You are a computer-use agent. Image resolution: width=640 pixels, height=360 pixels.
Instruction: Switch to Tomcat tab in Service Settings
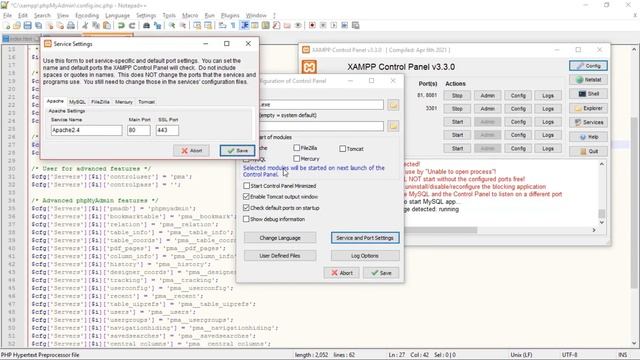(x=147, y=102)
